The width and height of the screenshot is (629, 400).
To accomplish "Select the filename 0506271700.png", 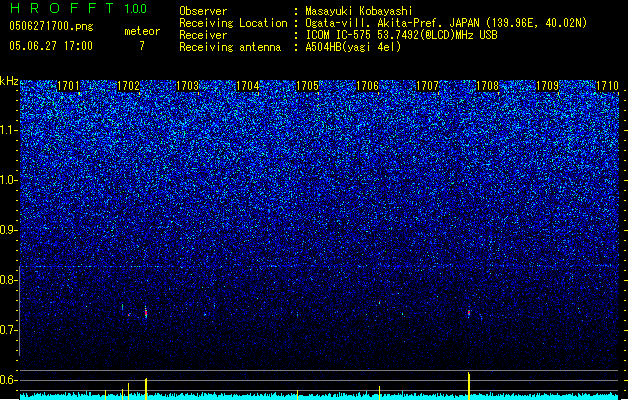I will click(x=51, y=26).
